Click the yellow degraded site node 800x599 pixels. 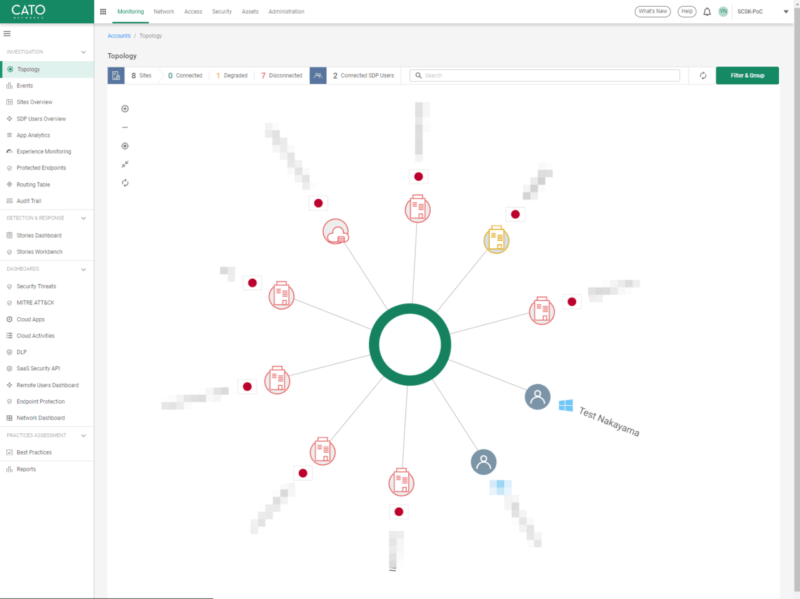(497, 238)
